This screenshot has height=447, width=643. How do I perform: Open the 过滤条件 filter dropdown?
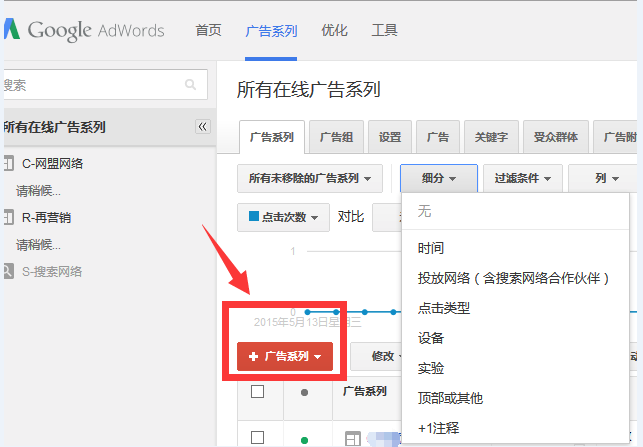pos(523,178)
